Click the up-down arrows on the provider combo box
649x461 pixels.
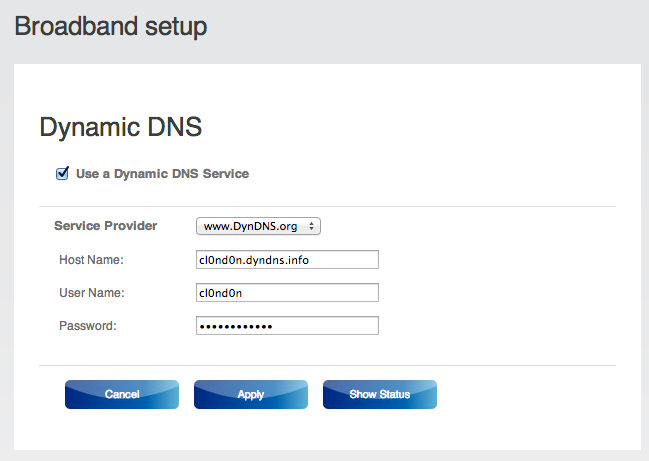pos(311,226)
